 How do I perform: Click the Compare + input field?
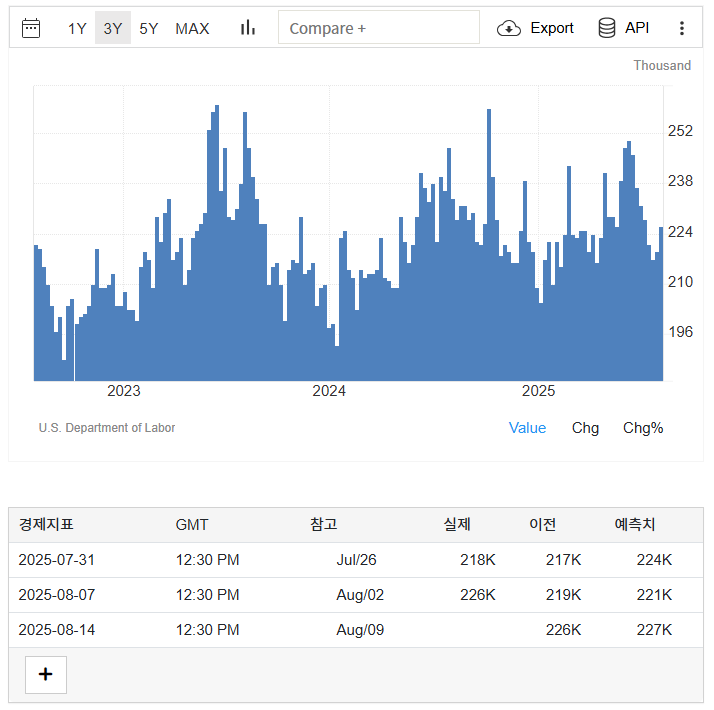click(x=379, y=28)
